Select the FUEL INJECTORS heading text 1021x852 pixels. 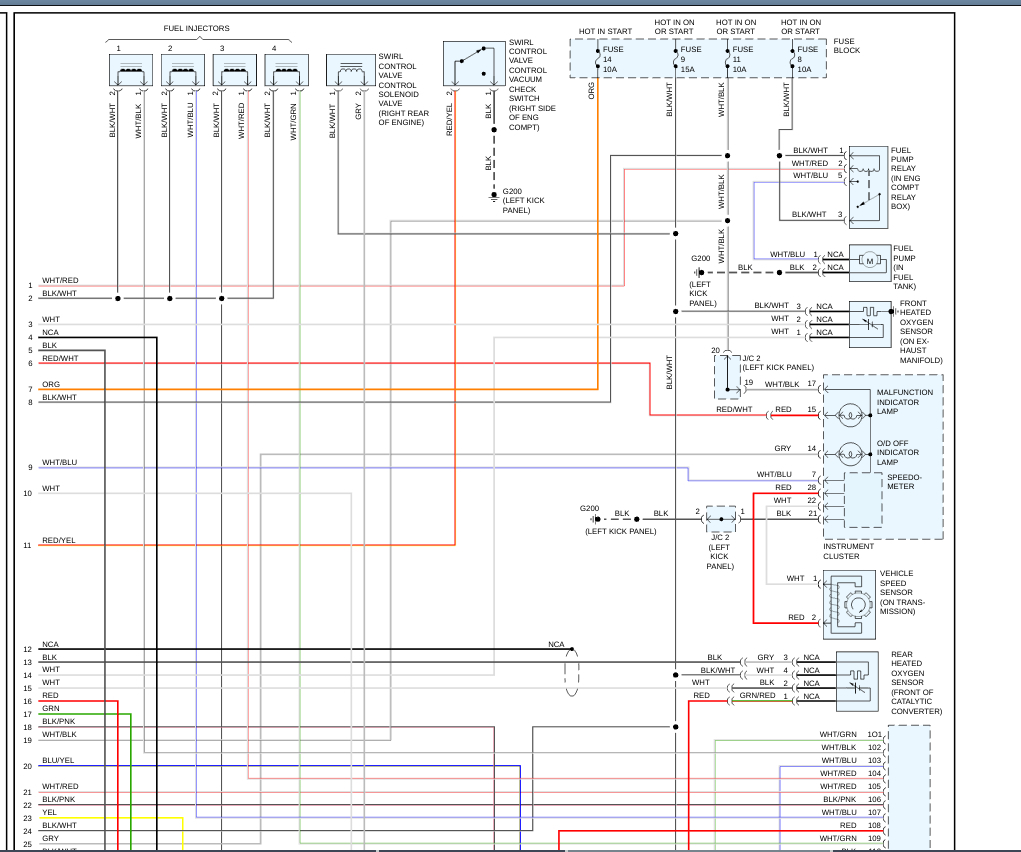point(196,28)
